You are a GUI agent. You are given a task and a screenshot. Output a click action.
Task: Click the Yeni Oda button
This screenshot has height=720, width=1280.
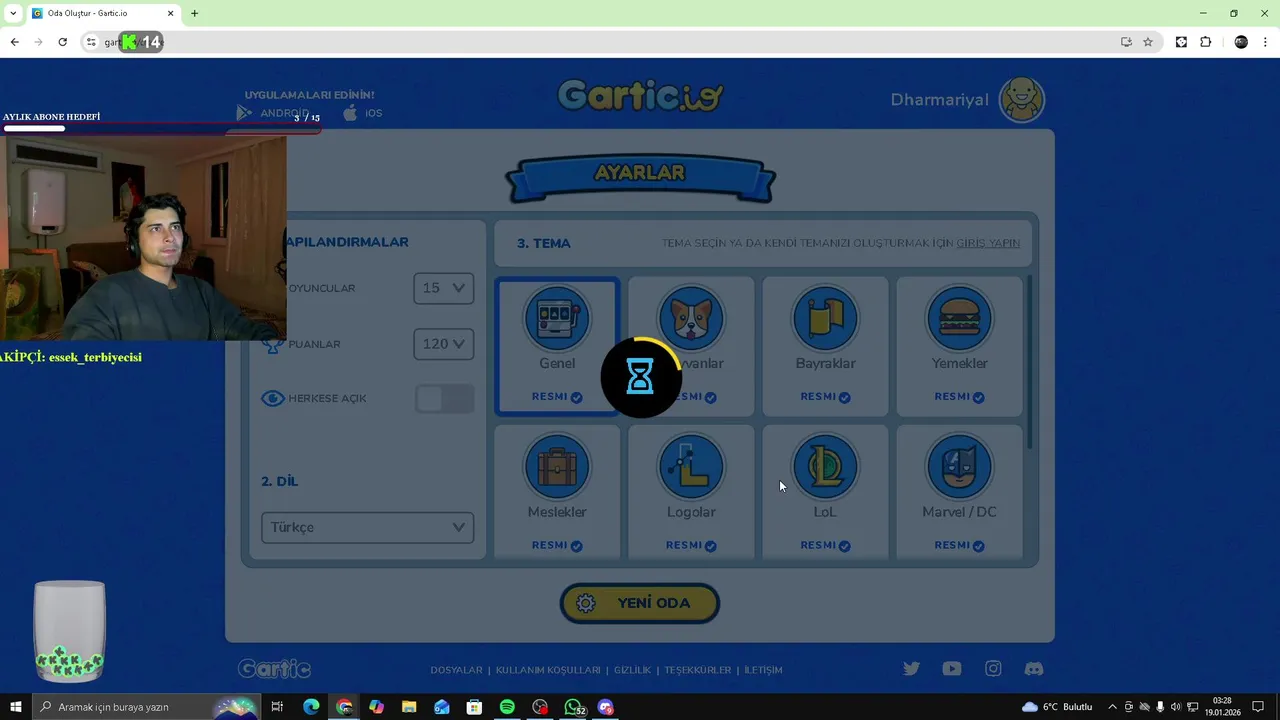pos(640,603)
